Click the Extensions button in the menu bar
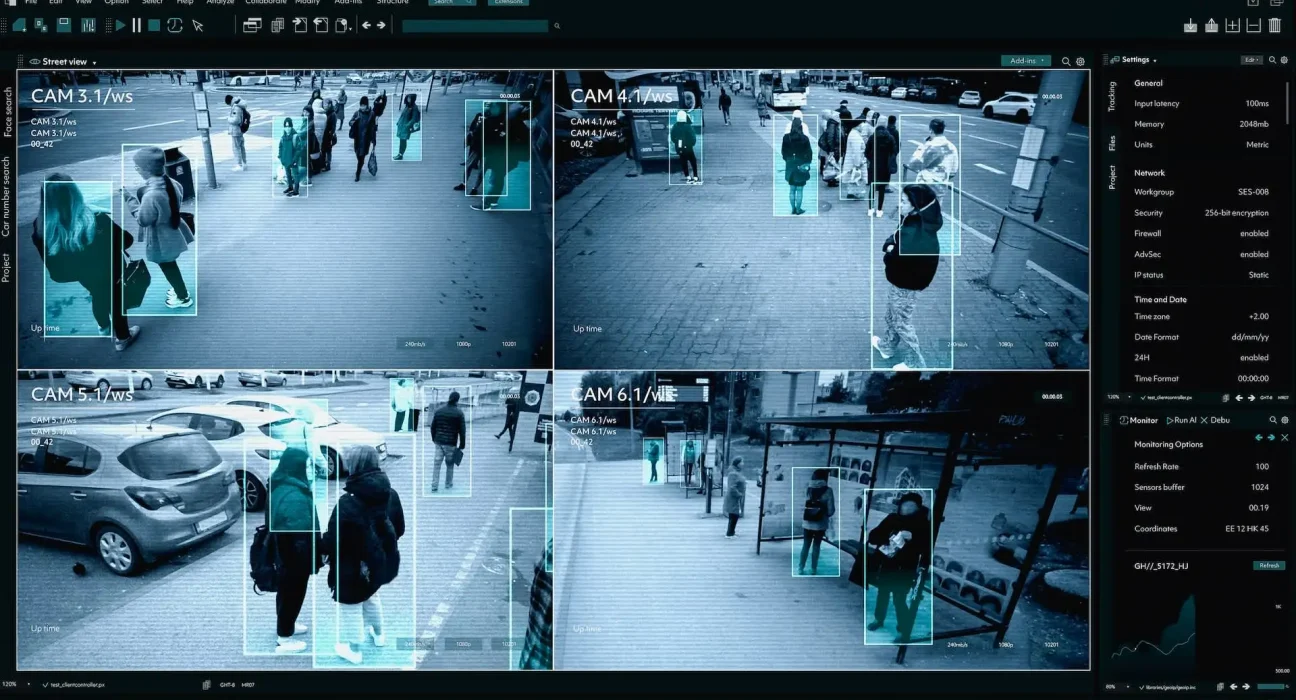Screen dimensions: 1296x700 (x=510, y=2)
